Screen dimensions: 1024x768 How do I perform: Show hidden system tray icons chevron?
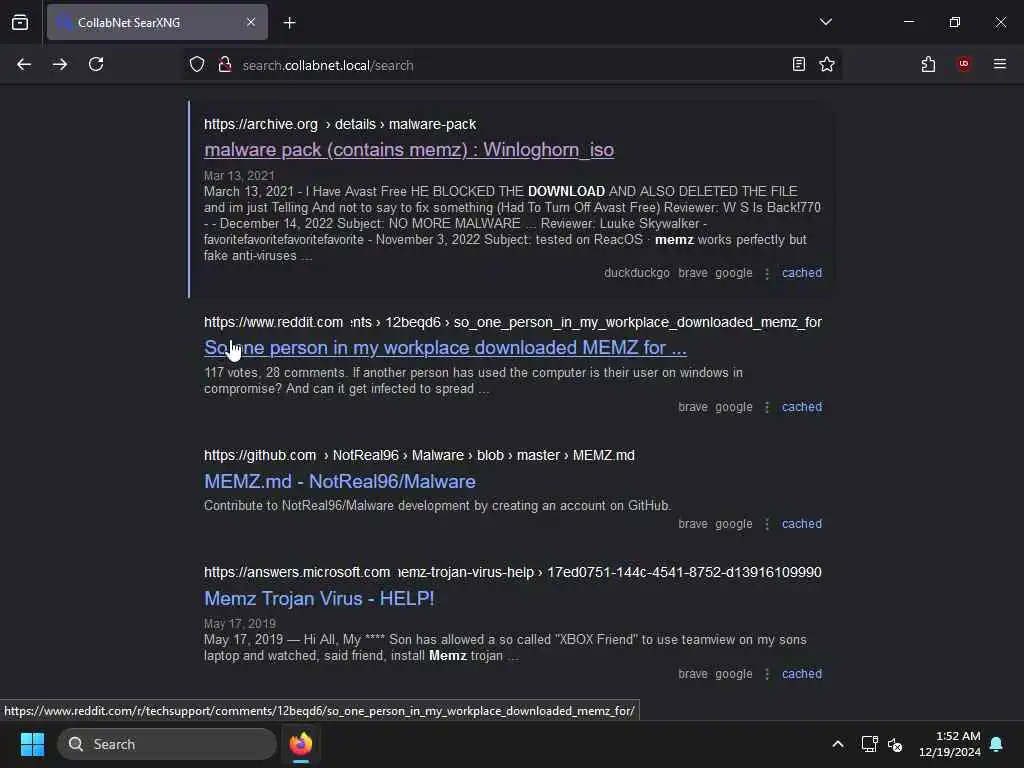click(837, 744)
